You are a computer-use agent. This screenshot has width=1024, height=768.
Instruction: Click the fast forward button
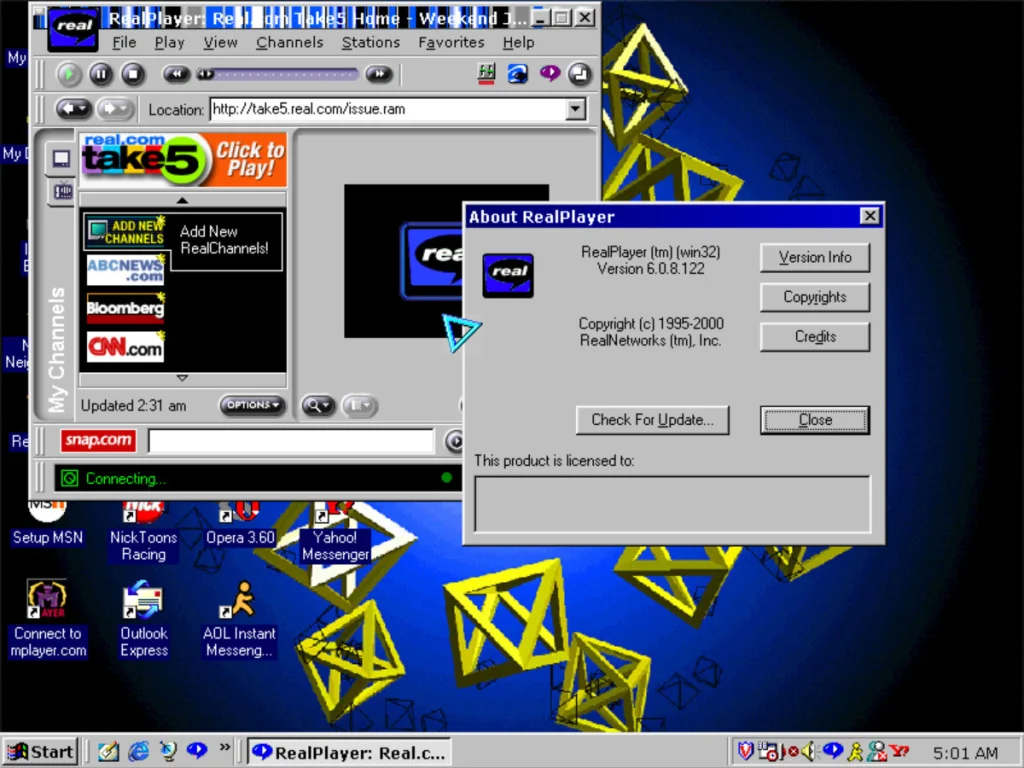pyautogui.click(x=378, y=74)
